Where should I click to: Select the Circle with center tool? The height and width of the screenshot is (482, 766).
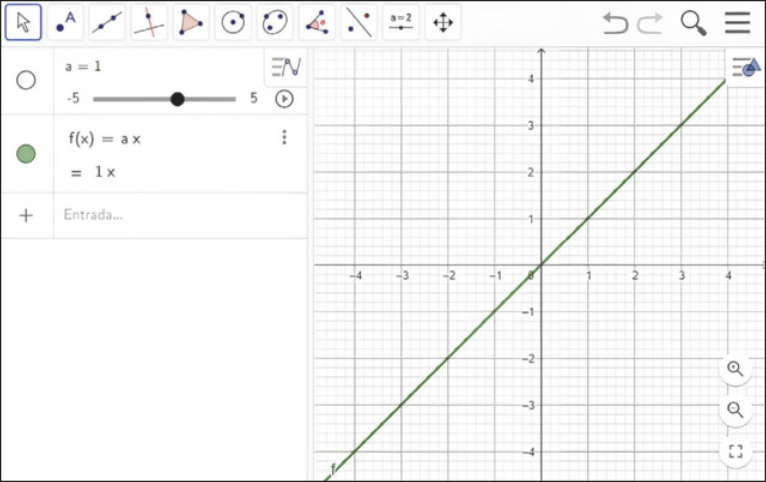click(233, 22)
